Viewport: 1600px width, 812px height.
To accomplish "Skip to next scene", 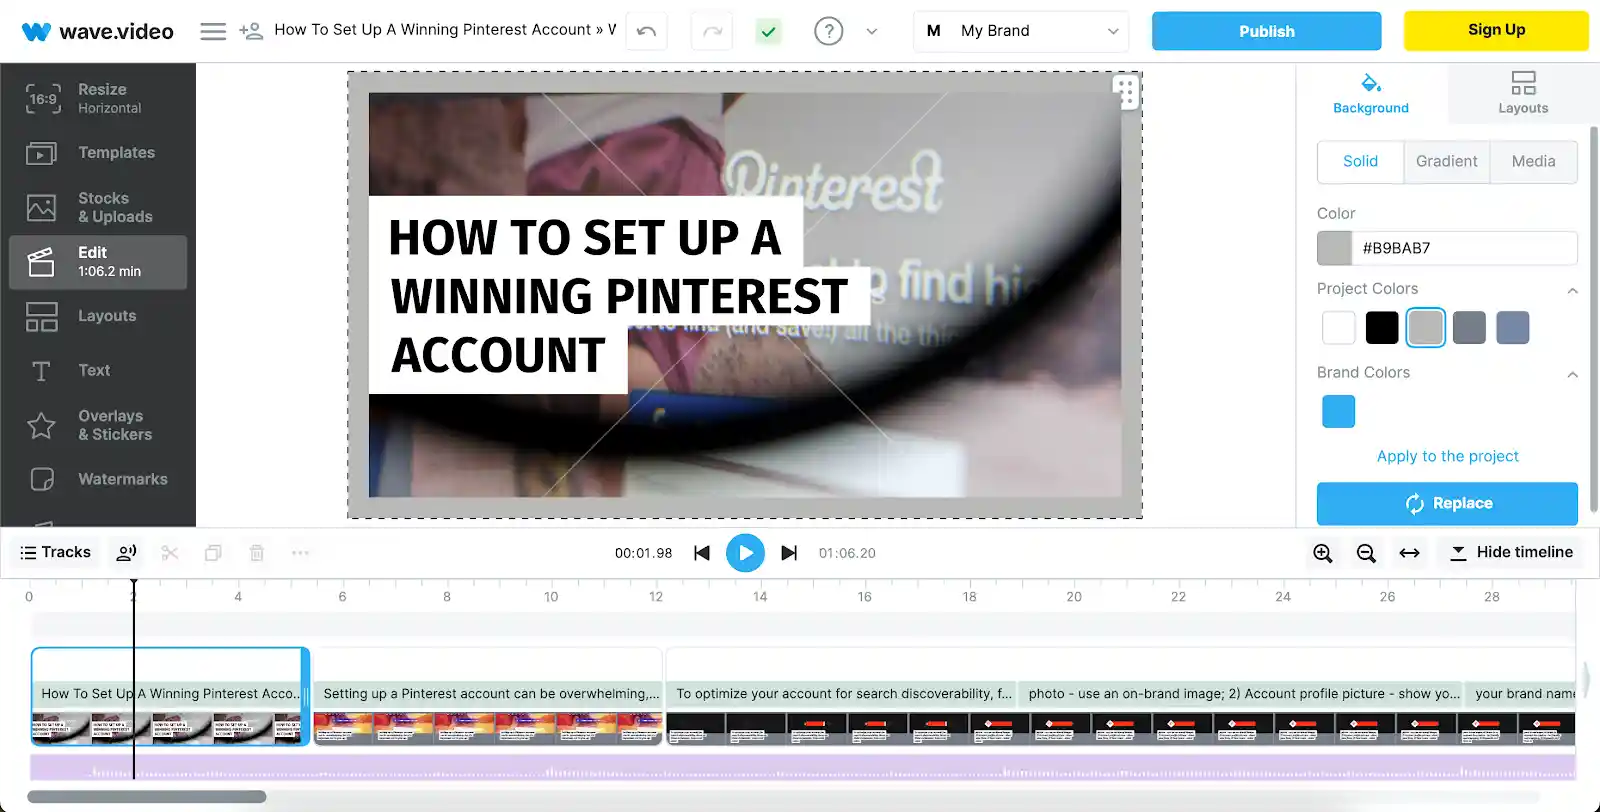I will 789,553.
